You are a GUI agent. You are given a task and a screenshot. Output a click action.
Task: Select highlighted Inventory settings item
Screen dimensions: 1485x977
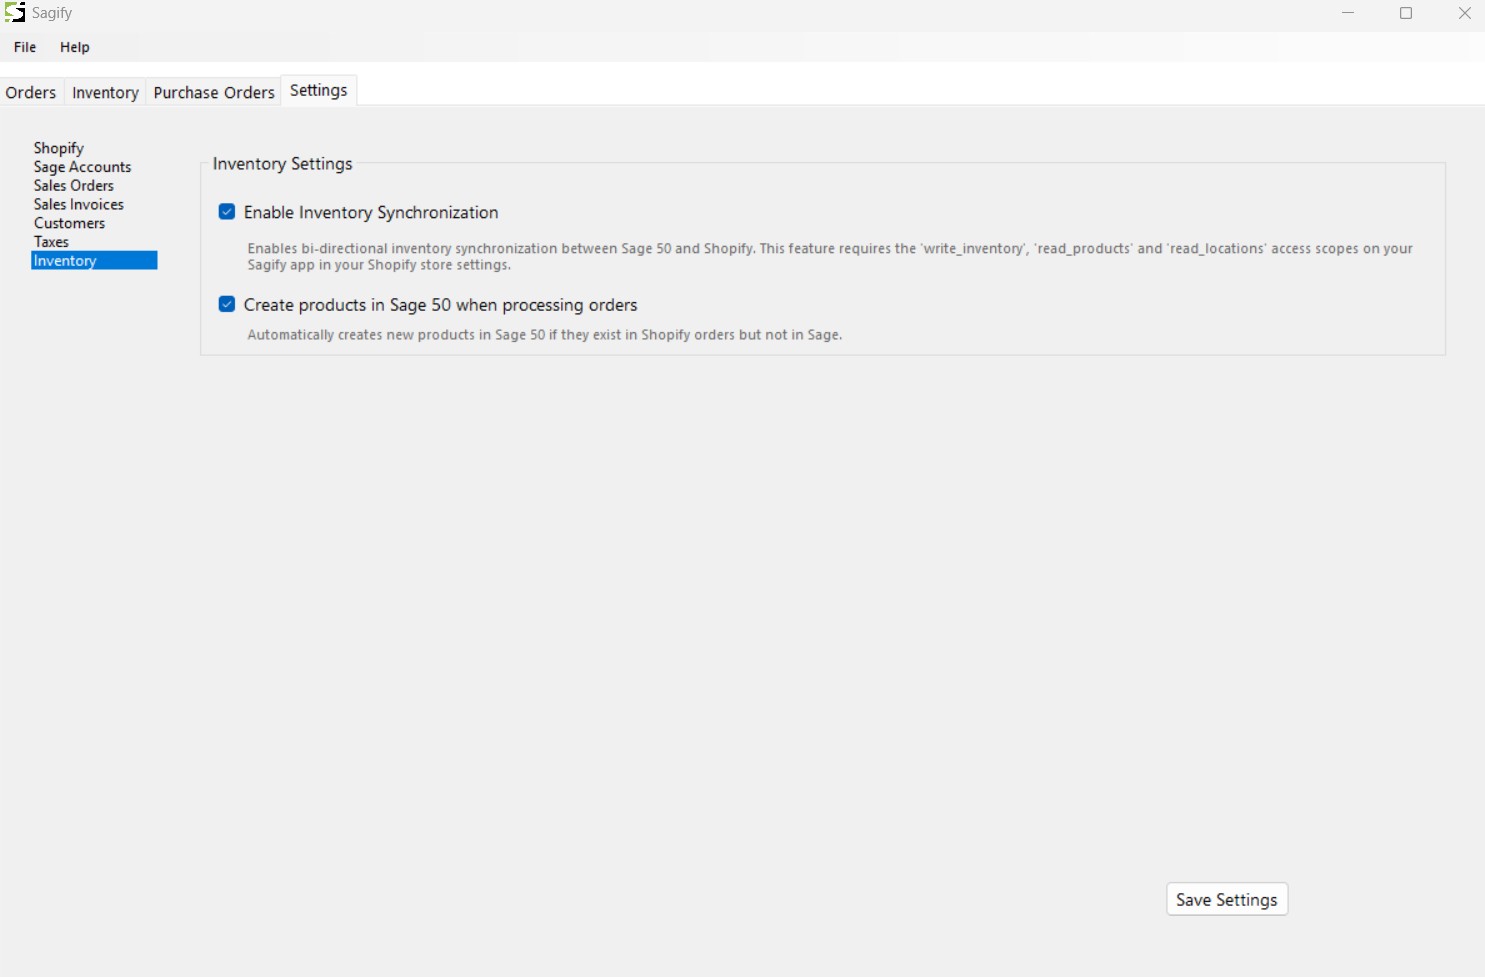94,261
